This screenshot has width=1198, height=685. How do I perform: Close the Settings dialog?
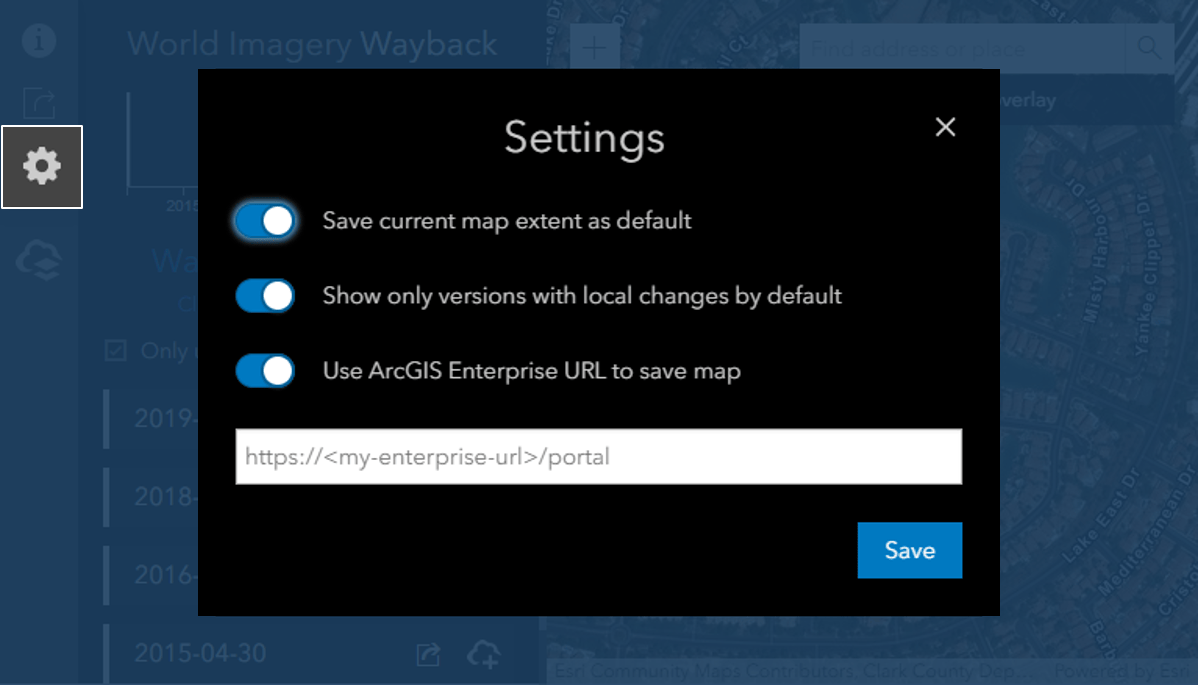(944, 127)
